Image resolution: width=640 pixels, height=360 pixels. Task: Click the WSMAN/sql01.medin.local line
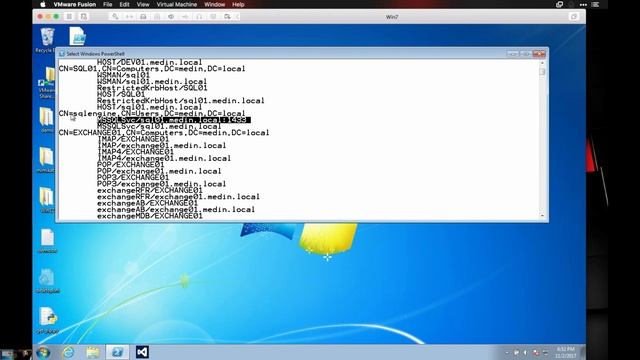[152, 81]
